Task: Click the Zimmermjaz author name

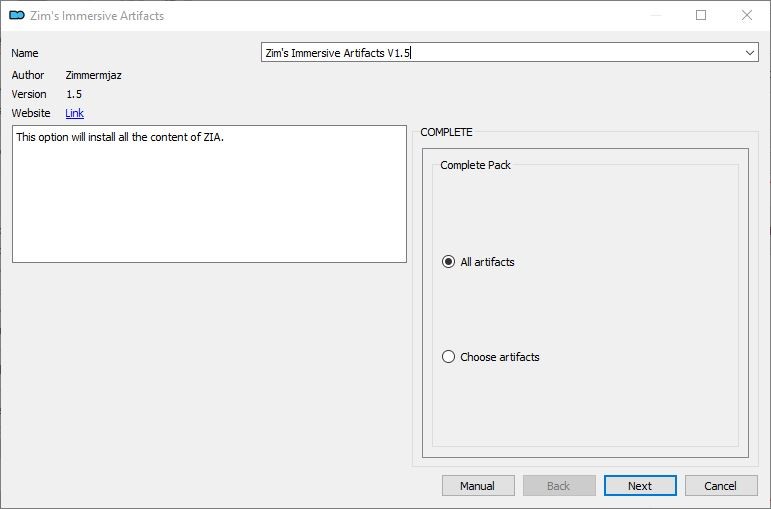Action: [93, 75]
